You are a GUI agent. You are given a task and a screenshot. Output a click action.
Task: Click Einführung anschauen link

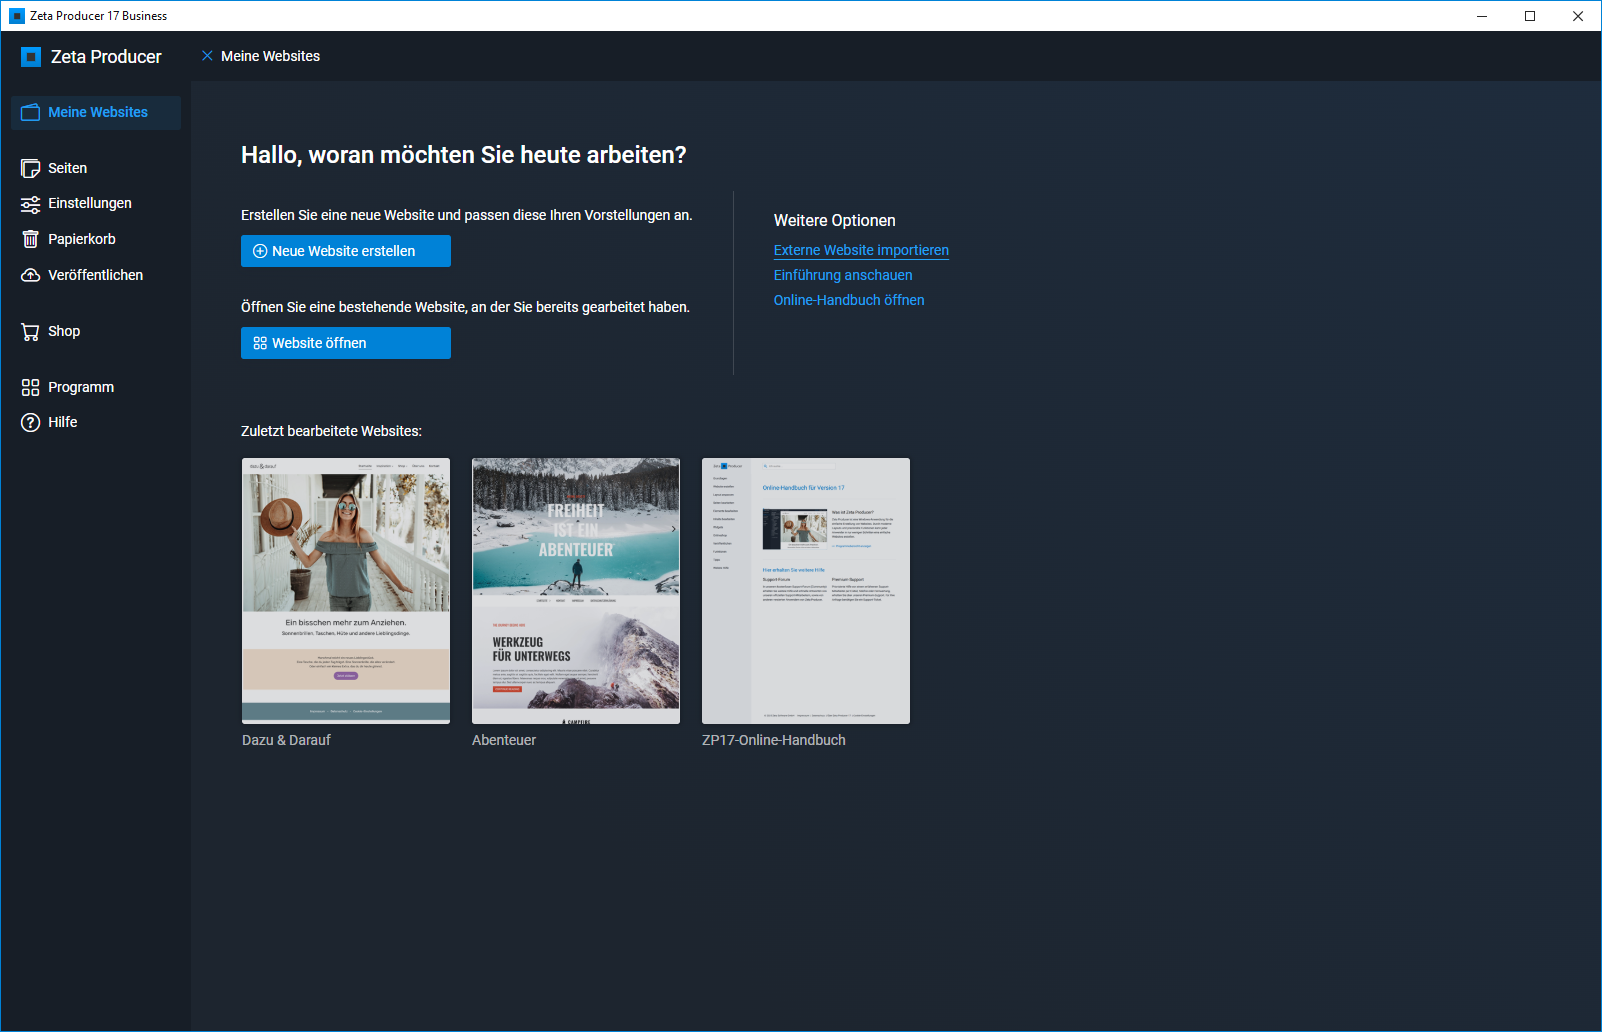[x=843, y=275]
